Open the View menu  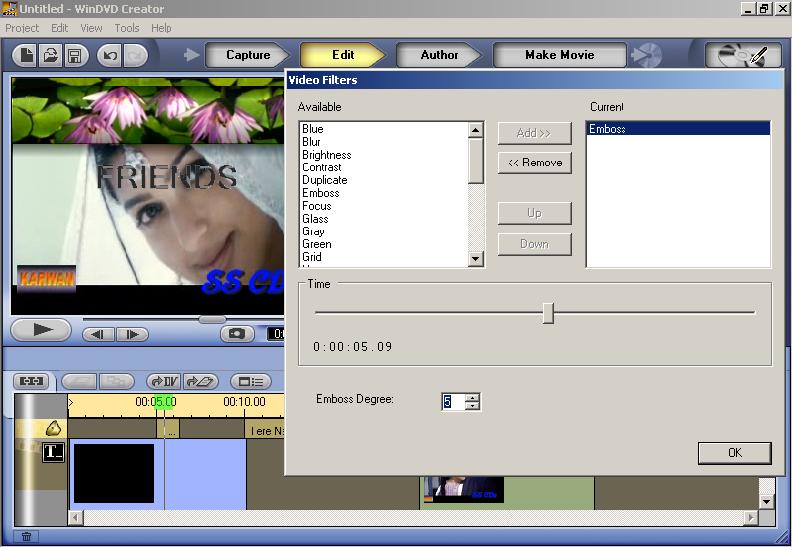click(91, 28)
